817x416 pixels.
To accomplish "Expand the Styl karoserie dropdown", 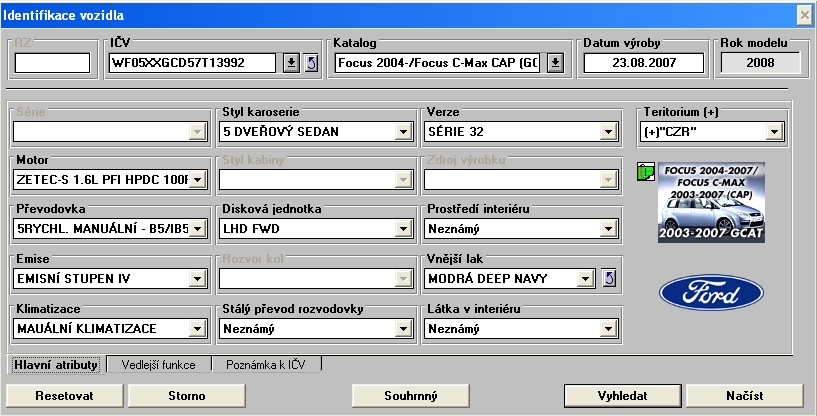I will point(403,131).
